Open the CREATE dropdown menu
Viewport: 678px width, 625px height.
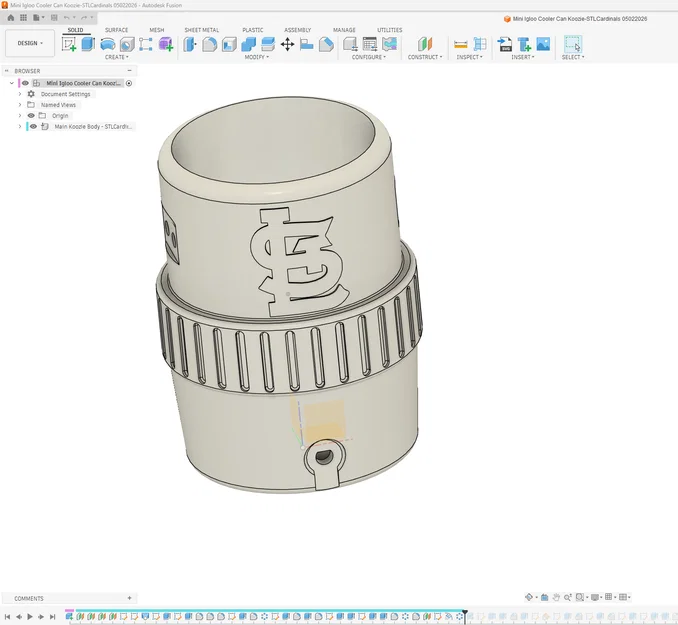[x=116, y=57]
